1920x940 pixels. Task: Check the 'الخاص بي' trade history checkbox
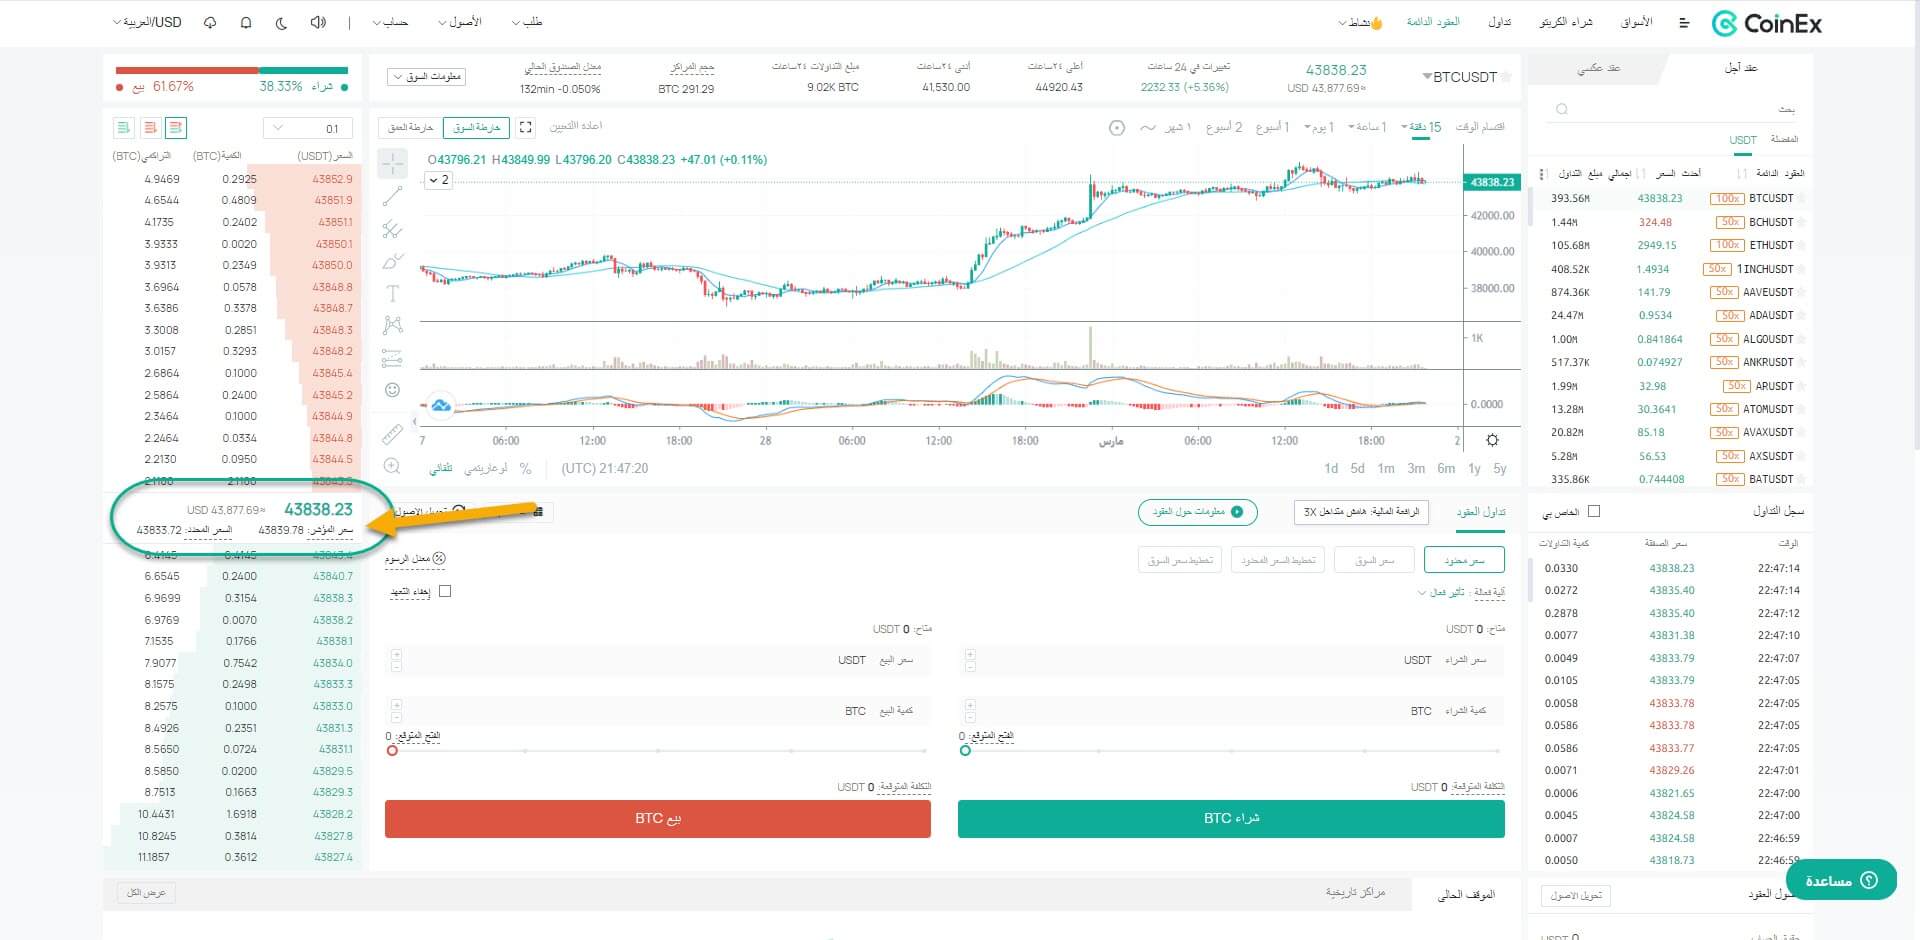pyautogui.click(x=1594, y=511)
